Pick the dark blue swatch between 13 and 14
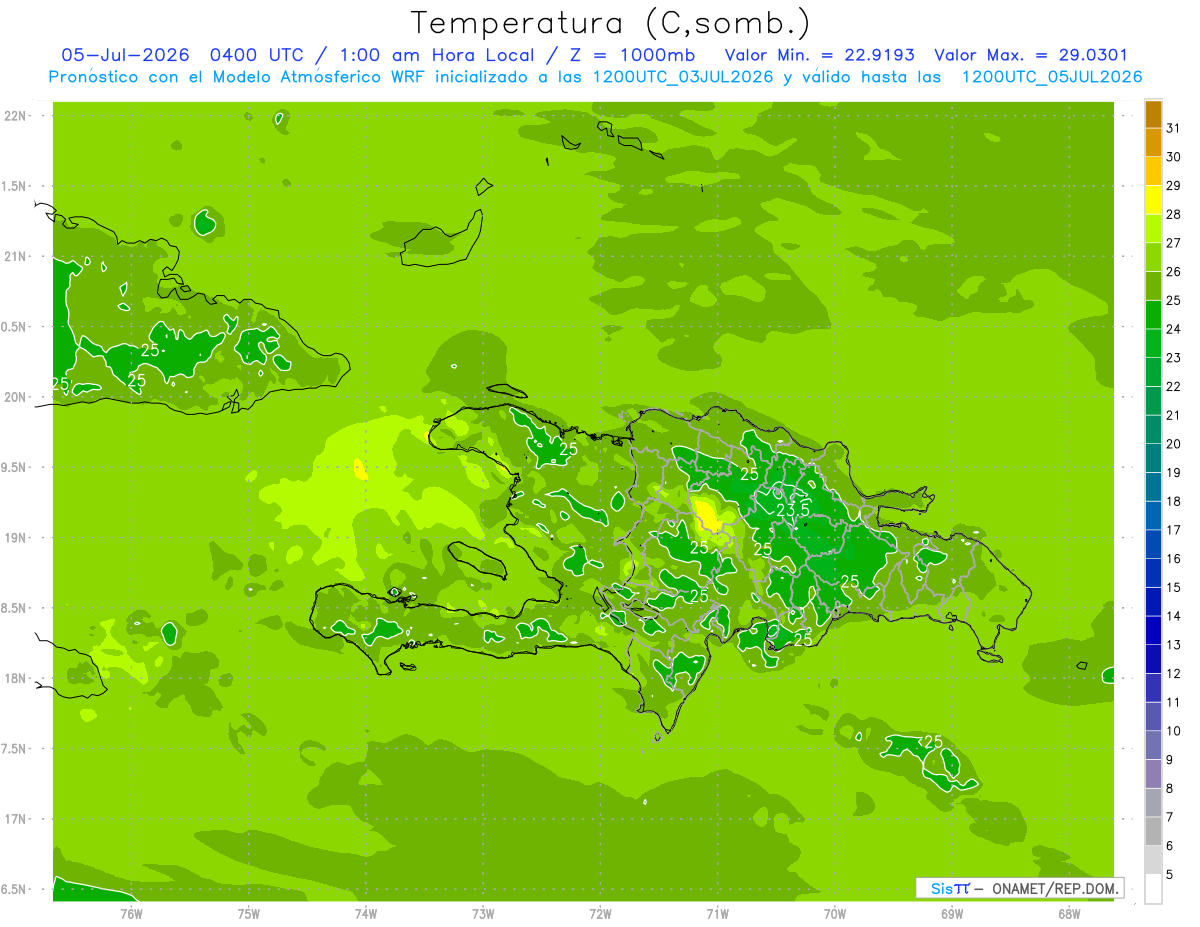 [x=1153, y=631]
